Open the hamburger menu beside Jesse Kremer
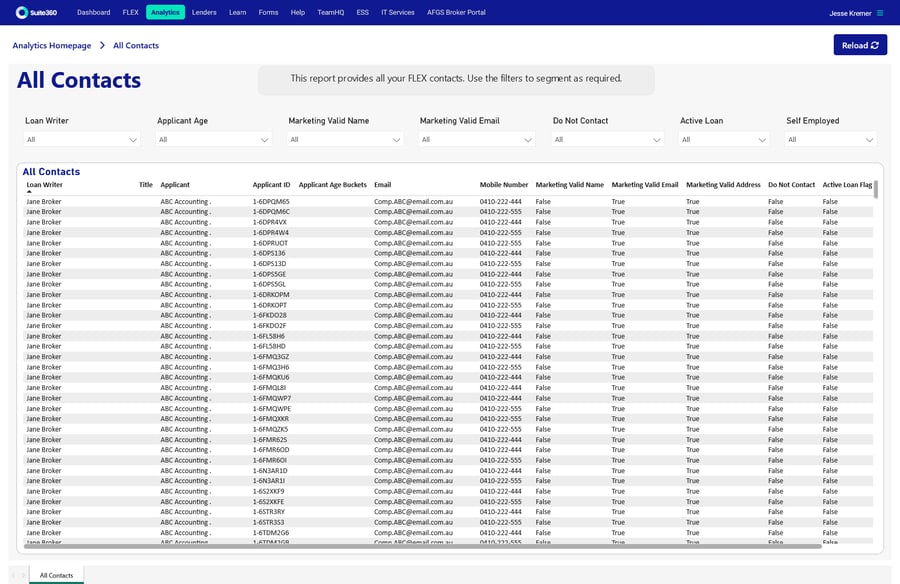Image resolution: width=900 pixels, height=584 pixels. point(880,13)
